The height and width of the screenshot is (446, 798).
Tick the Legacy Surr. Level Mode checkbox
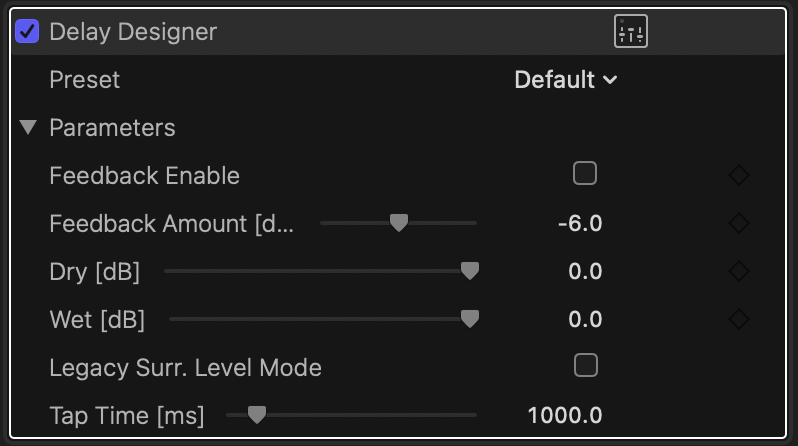pyautogui.click(x=585, y=365)
